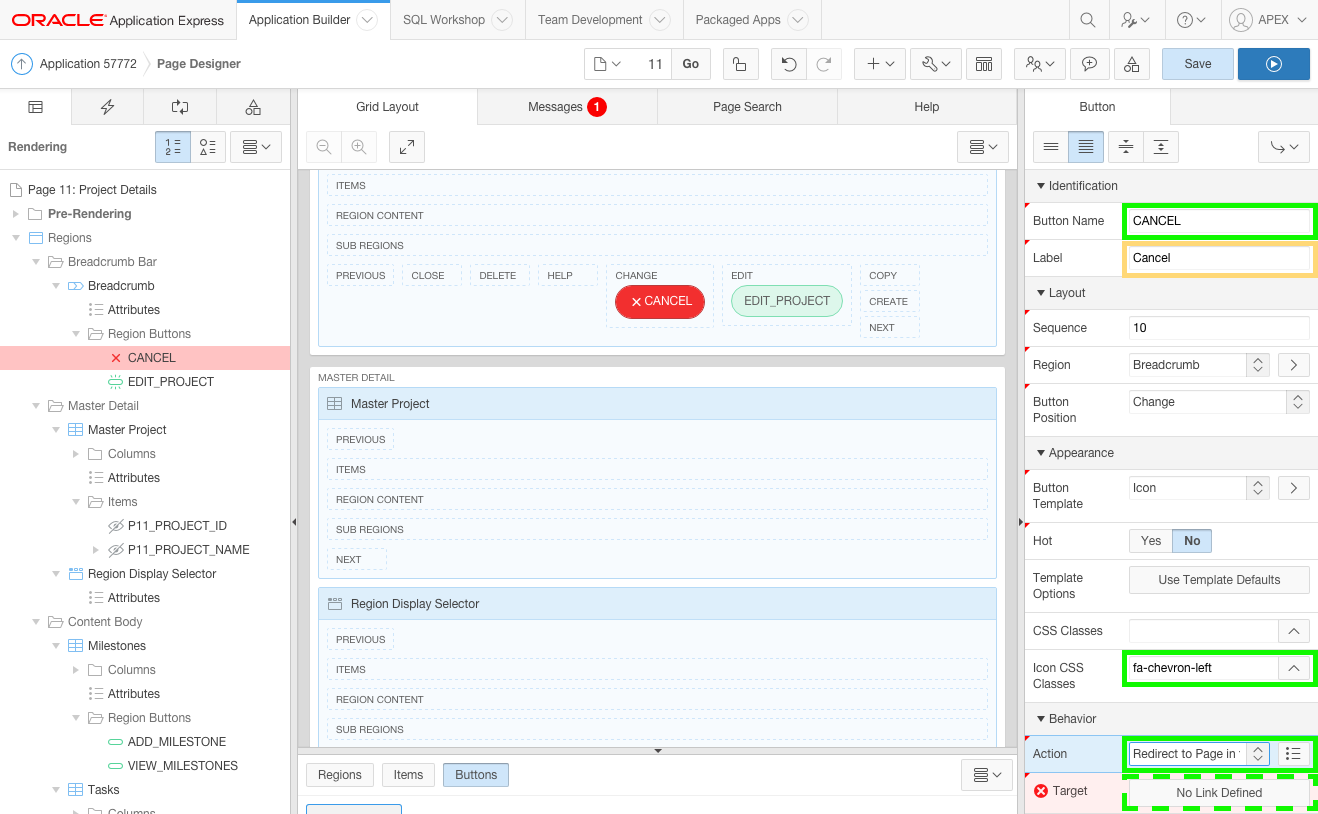This screenshot has width=1318, height=814.
Task: Collapse the Master Detail tree node
Action: (35, 406)
